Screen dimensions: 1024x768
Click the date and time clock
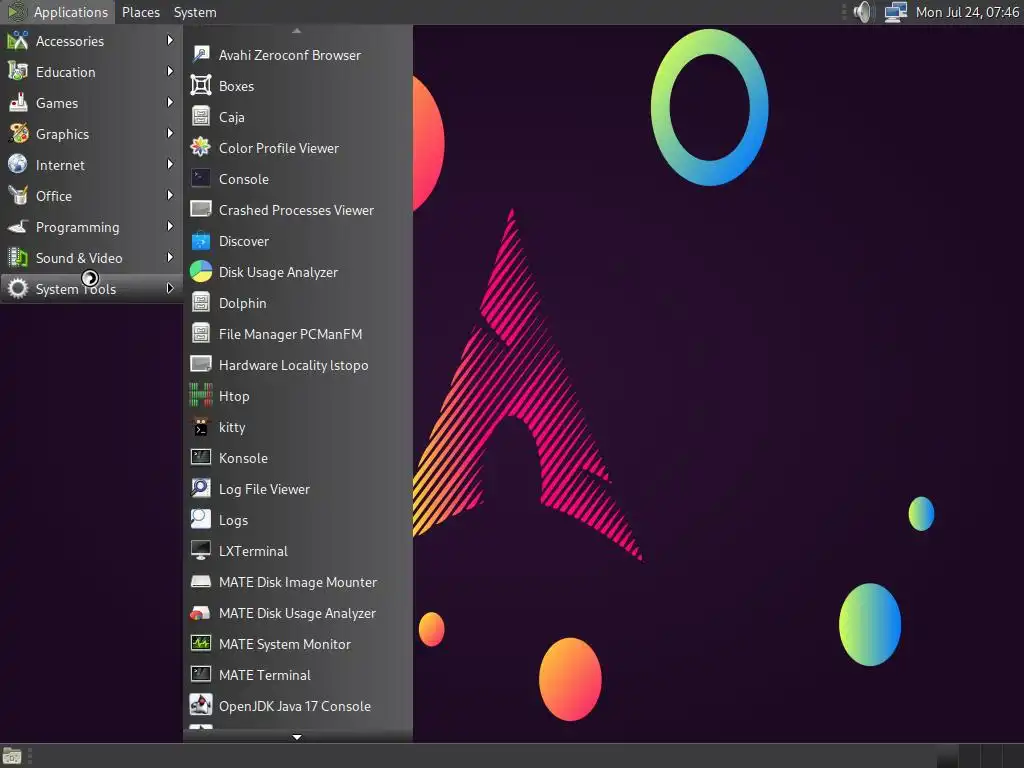click(x=967, y=12)
